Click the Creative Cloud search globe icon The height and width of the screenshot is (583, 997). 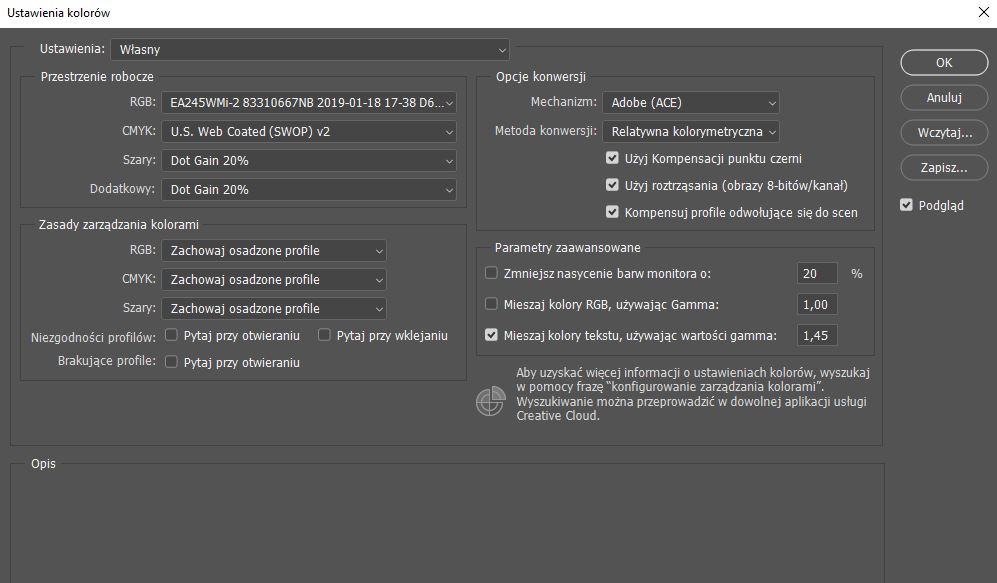coord(490,400)
